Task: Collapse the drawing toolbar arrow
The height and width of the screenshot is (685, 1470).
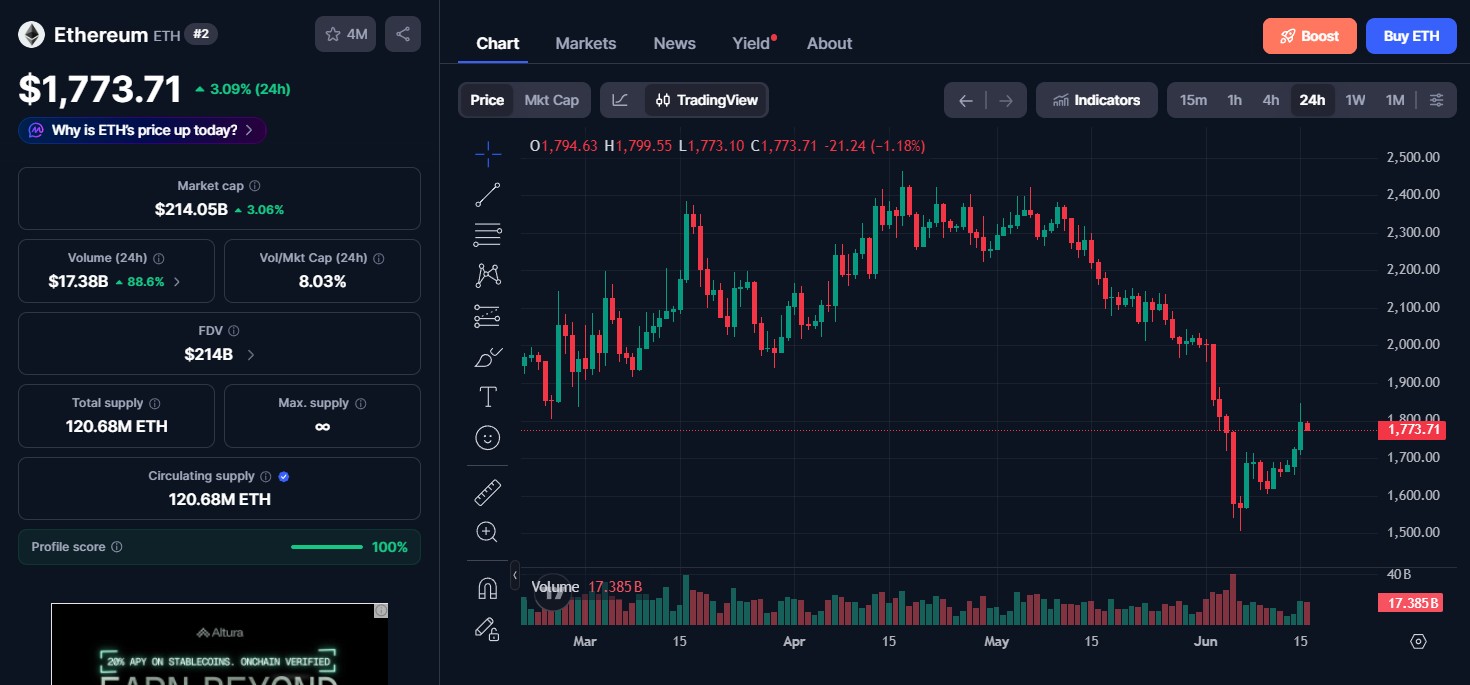Action: click(515, 575)
